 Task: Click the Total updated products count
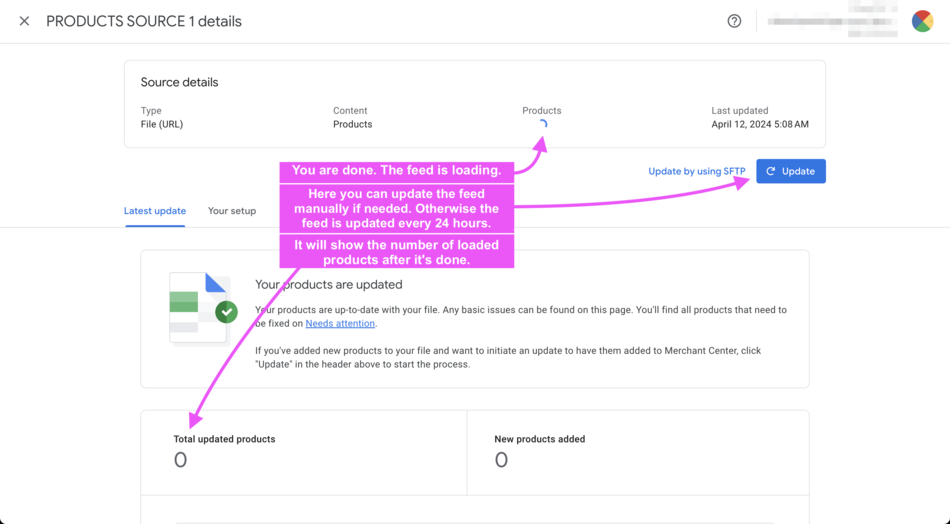click(180, 460)
